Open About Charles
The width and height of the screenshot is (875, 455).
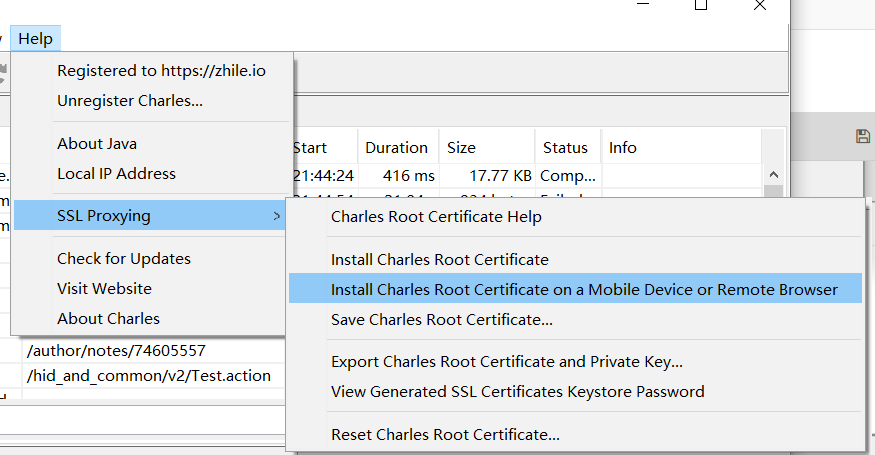108,318
